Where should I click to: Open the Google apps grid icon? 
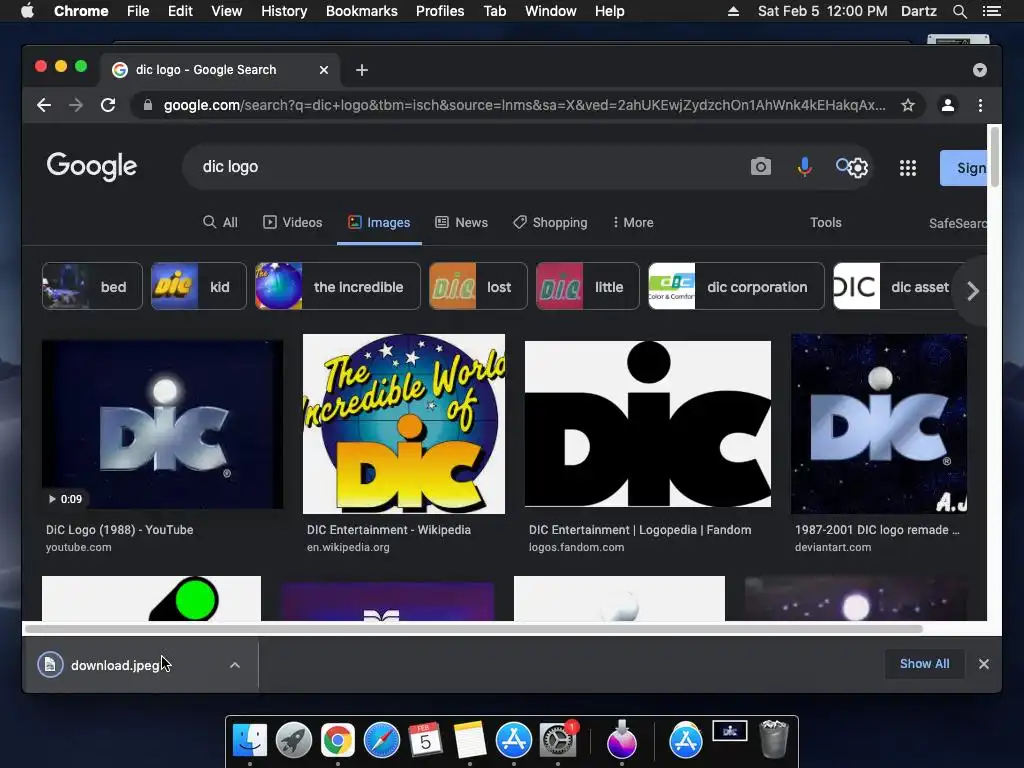click(908, 168)
